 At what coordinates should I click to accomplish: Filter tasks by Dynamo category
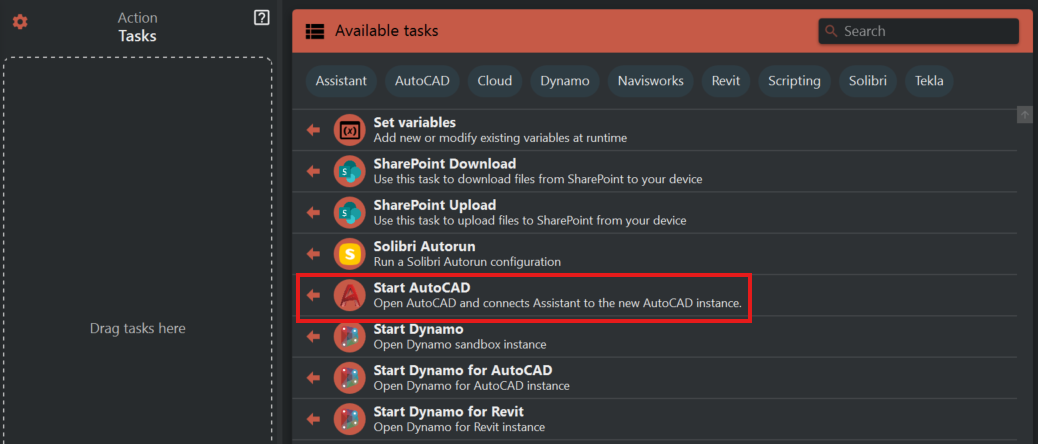(565, 81)
